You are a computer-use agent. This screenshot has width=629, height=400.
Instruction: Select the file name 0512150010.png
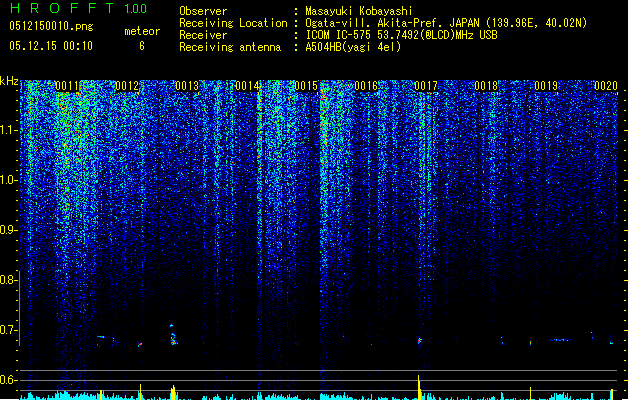51,26
